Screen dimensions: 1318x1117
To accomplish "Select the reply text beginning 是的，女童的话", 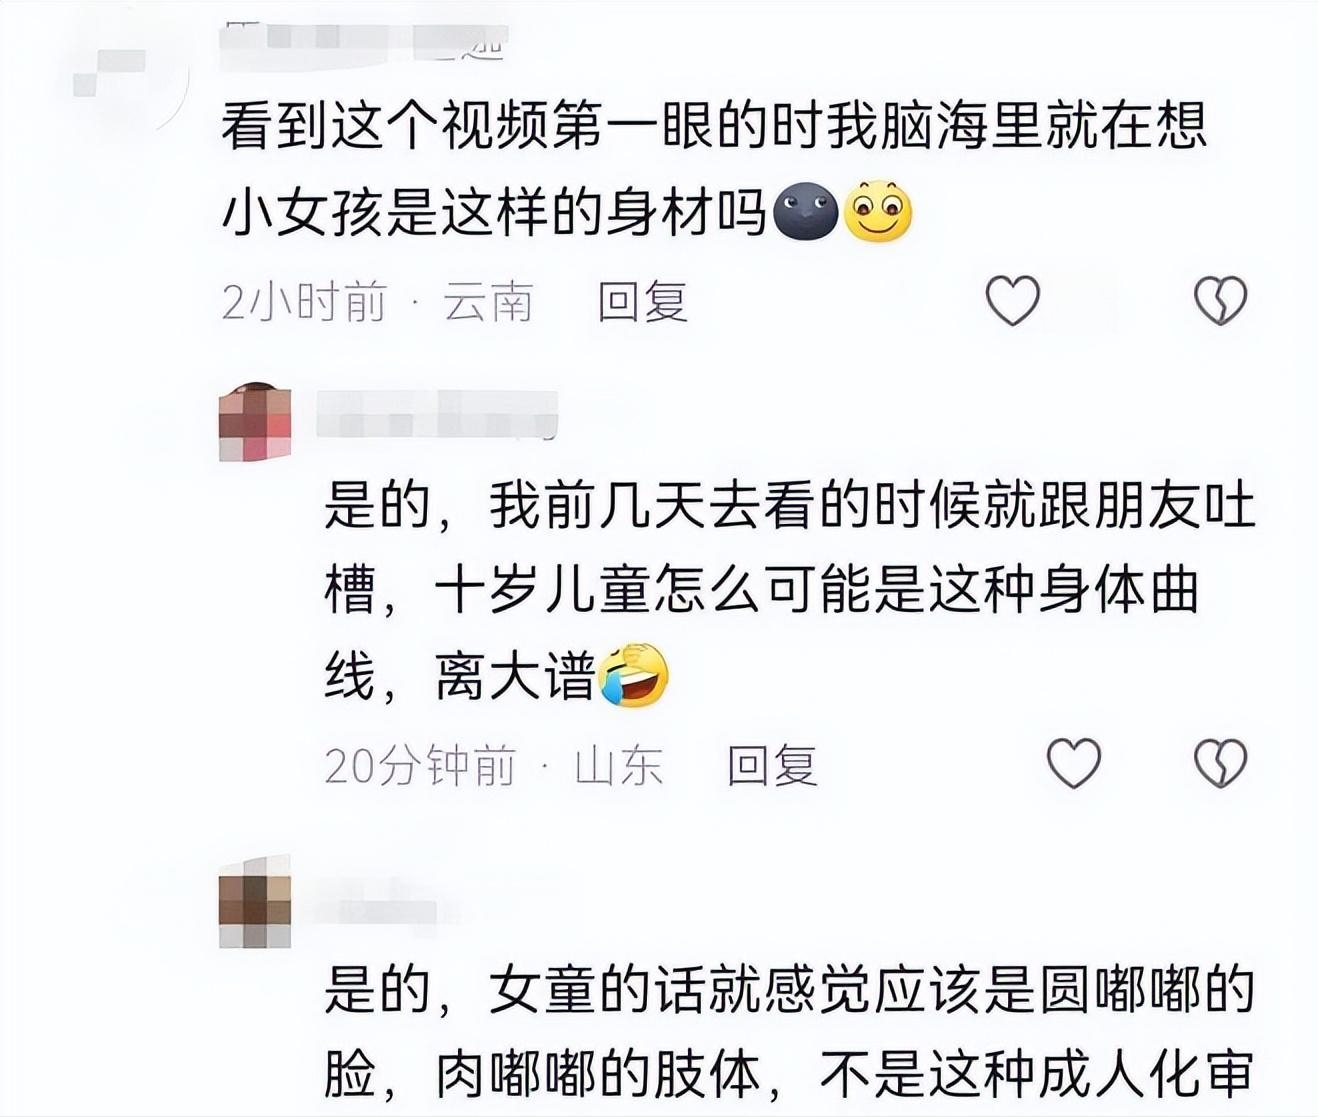I will pos(790,1034).
